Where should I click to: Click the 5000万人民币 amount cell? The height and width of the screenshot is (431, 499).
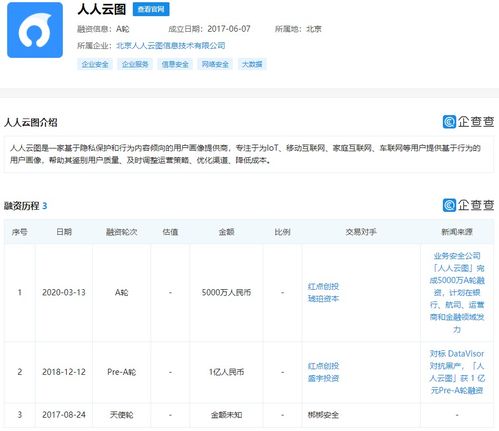(x=226, y=292)
